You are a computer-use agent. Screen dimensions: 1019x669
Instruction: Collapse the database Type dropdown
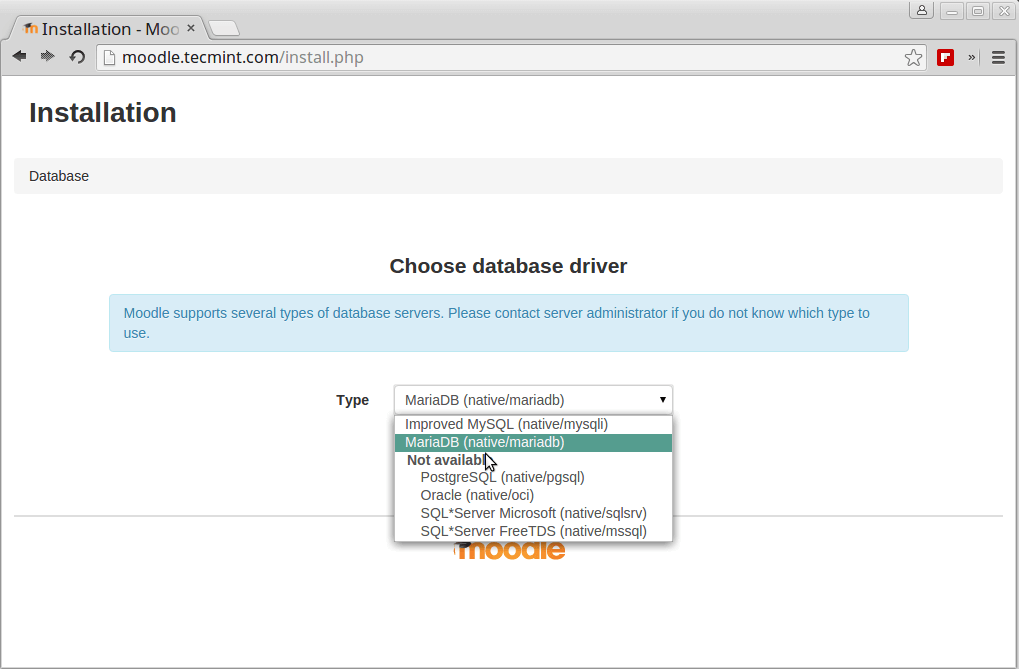(x=533, y=400)
